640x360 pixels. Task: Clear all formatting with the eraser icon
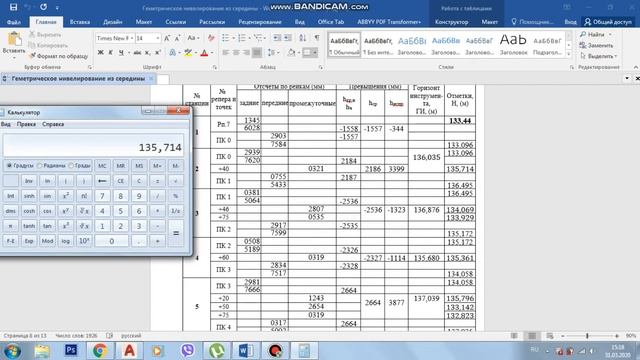coord(211,38)
